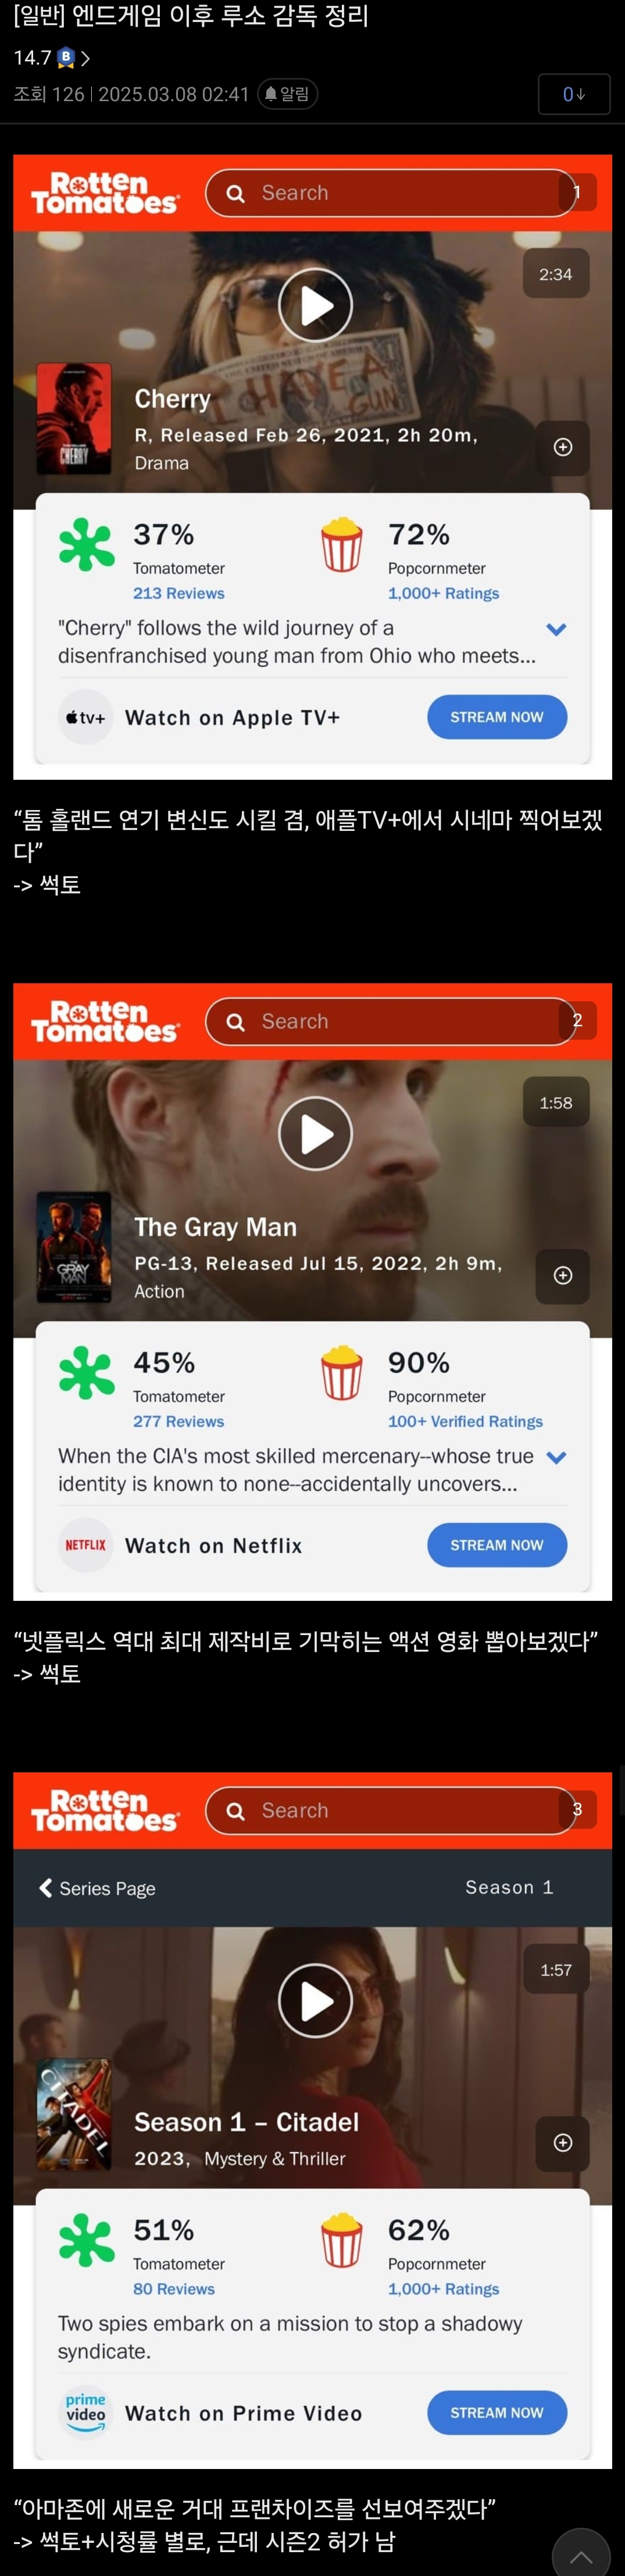This screenshot has width=625, height=2576.
Task: Open 100+ Verified Ratings link
Action: (465, 1421)
